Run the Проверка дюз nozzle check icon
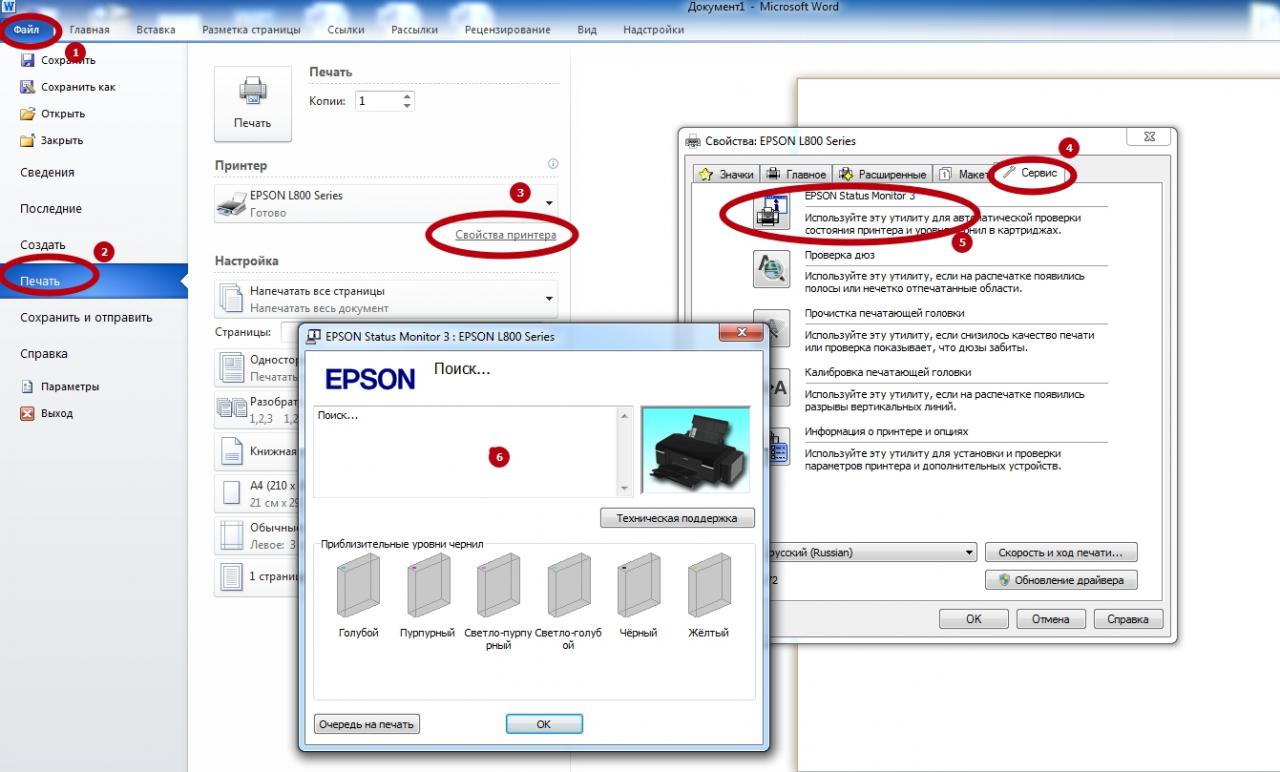The width and height of the screenshot is (1280, 772). [x=770, y=269]
